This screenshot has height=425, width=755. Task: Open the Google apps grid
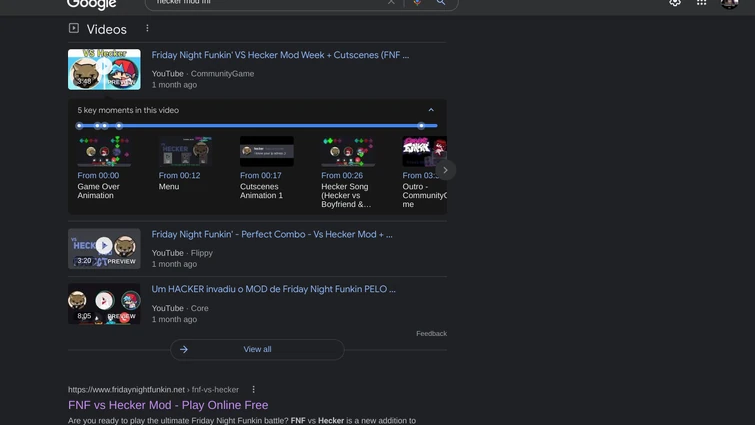tap(702, 3)
